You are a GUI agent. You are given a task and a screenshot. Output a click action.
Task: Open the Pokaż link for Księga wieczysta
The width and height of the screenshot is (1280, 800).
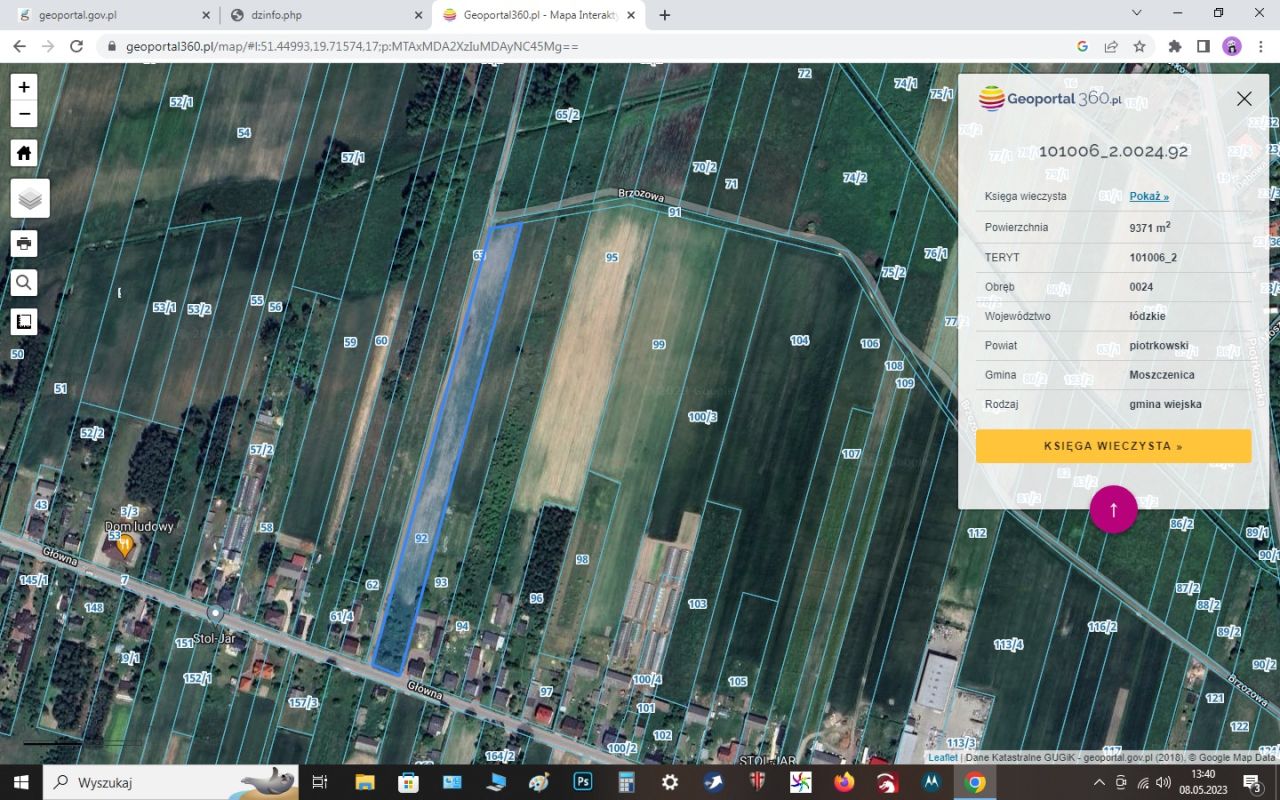tap(1148, 196)
